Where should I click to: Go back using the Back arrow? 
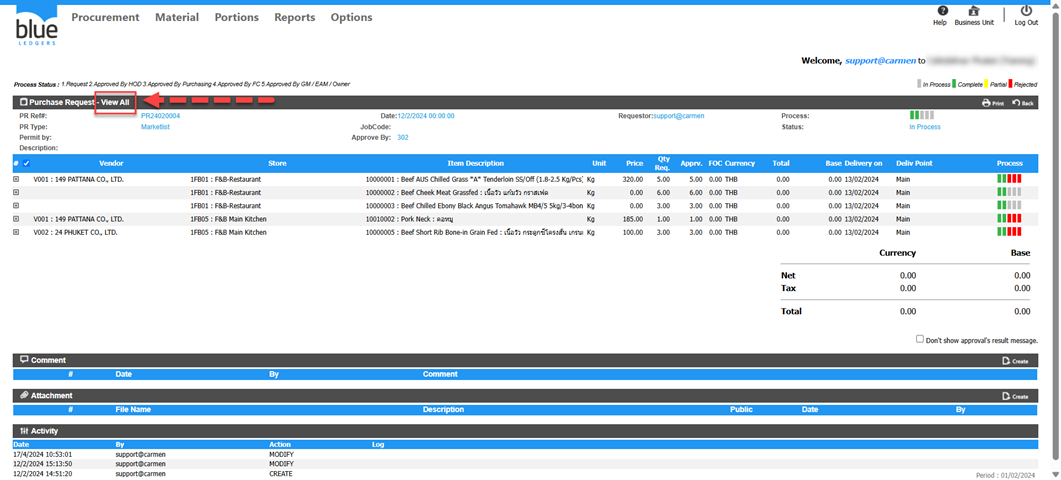point(1023,102)
